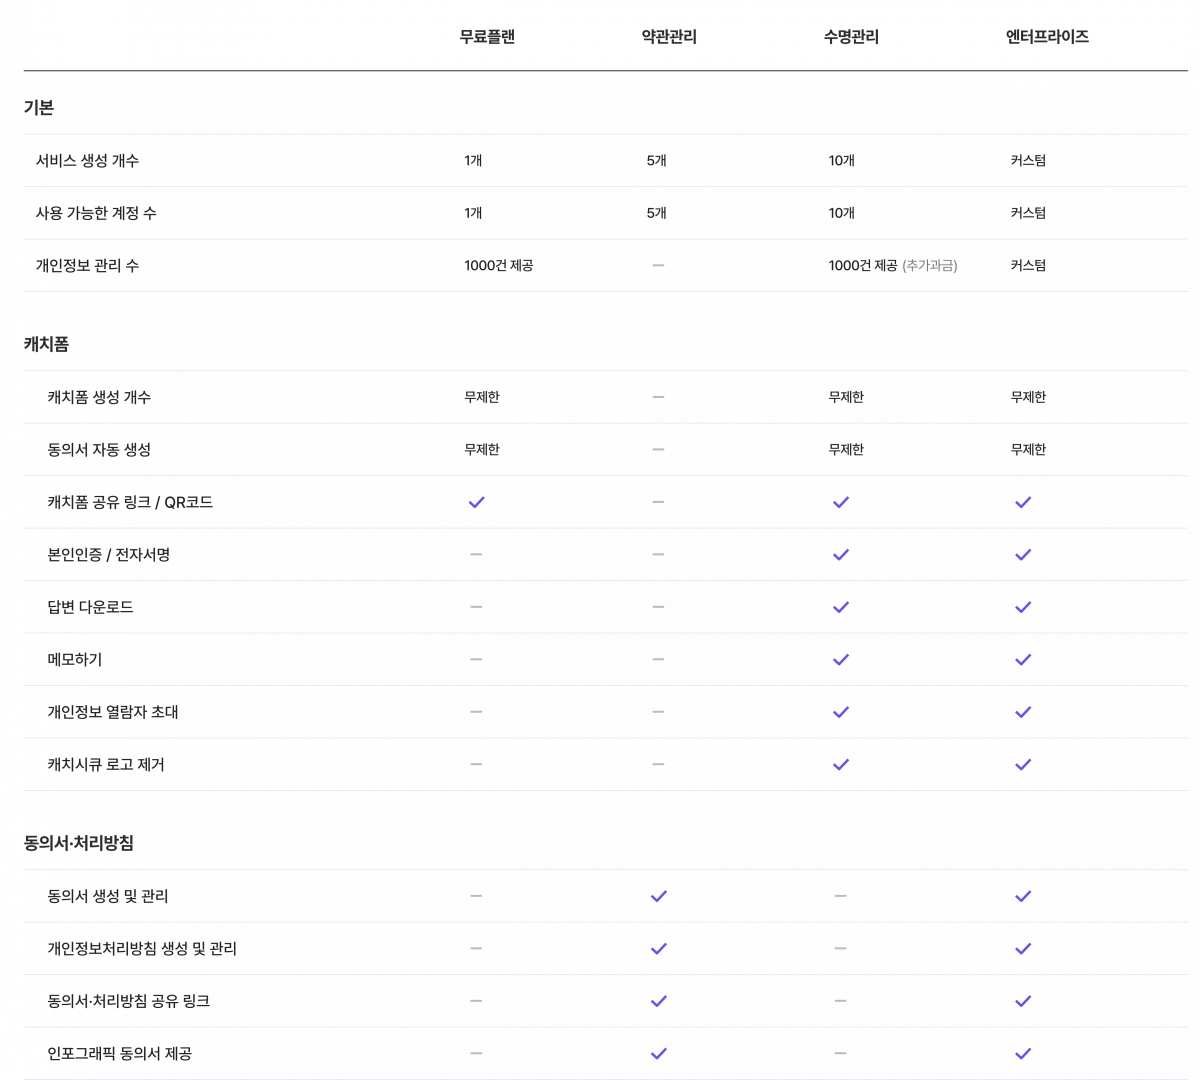
Task: Click 무제한 for 동의서 자동 생성 under 엔터프라이즈
Action: [x=1028, y=450]
